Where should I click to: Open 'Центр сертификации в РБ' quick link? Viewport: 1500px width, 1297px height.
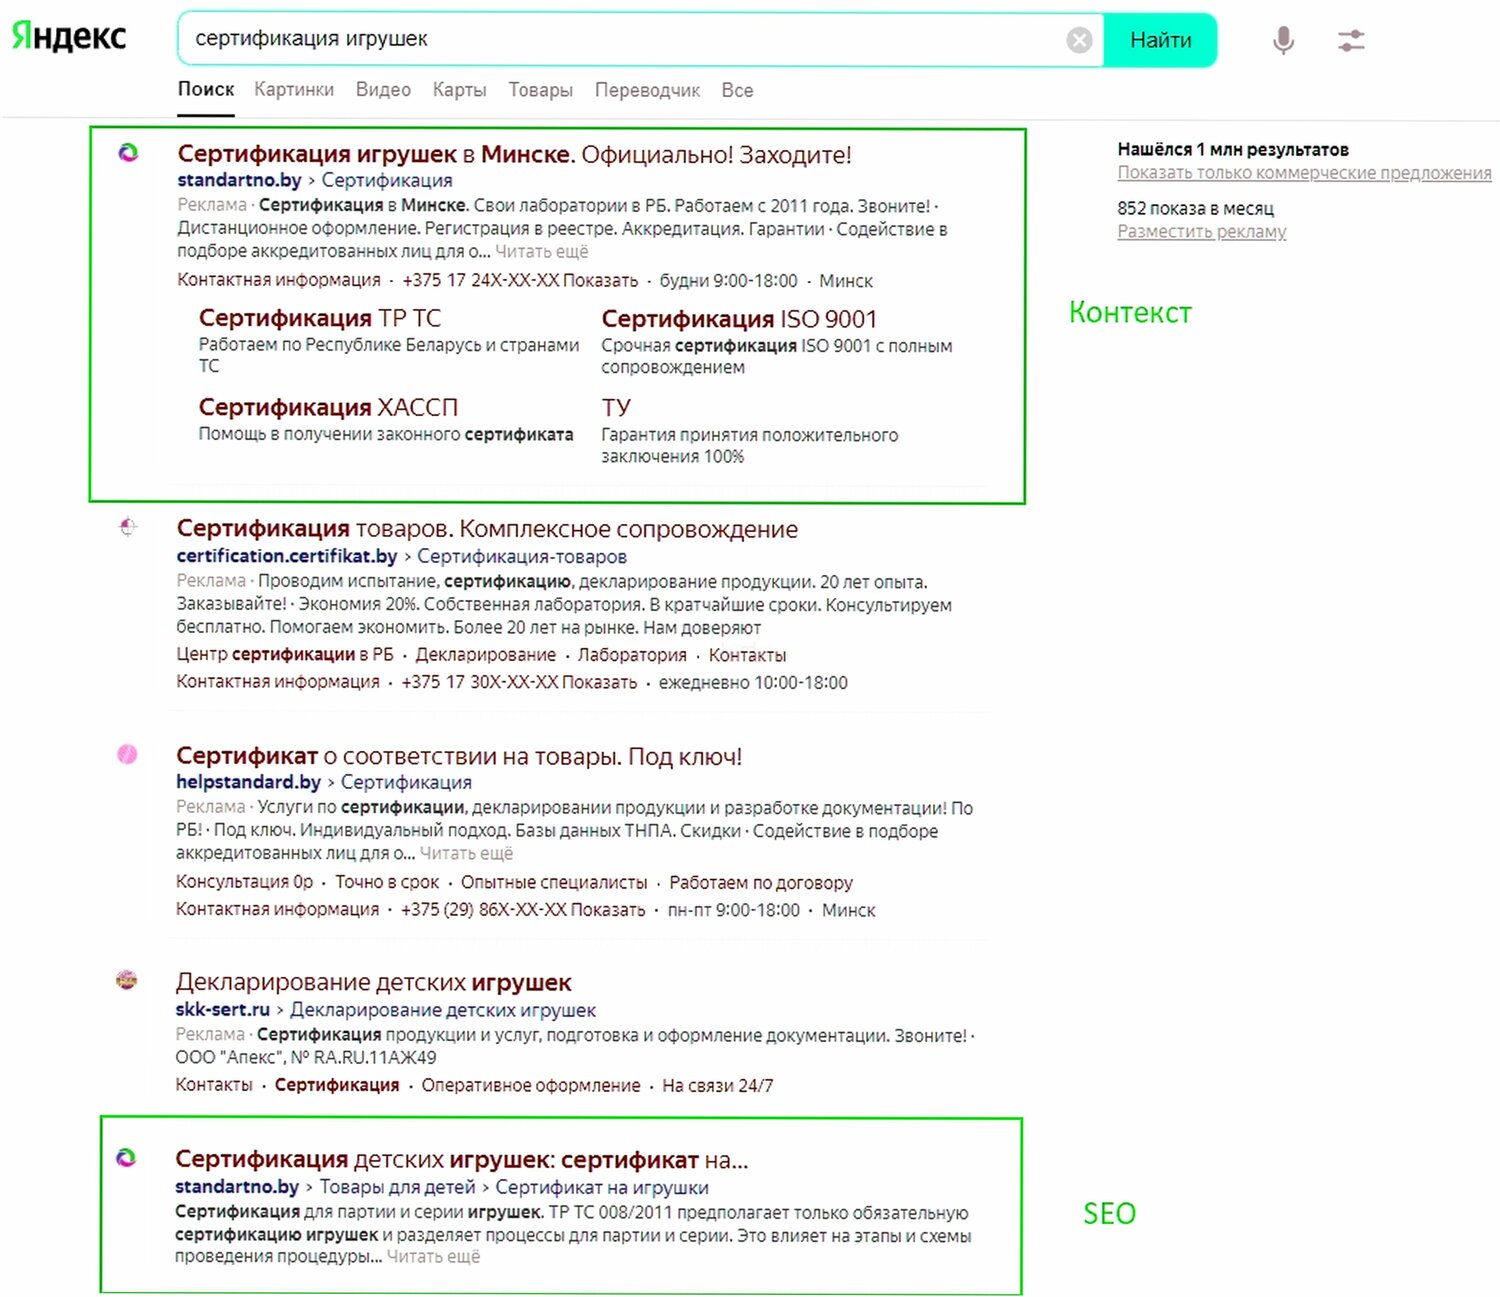point(285,655)
